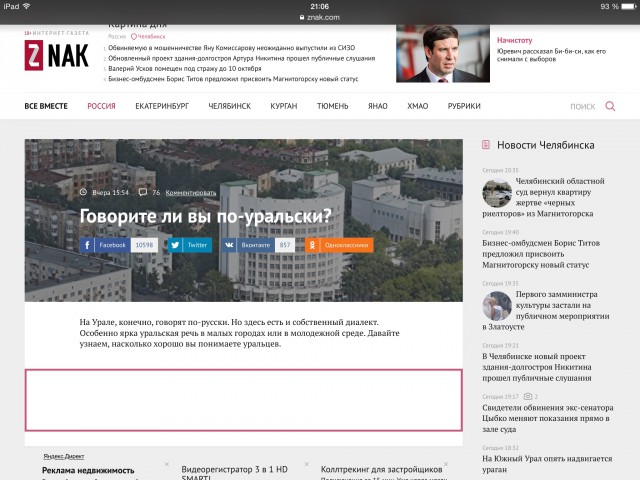Tap the znak.com address bar
640x480 pixels.
point(320,17)
